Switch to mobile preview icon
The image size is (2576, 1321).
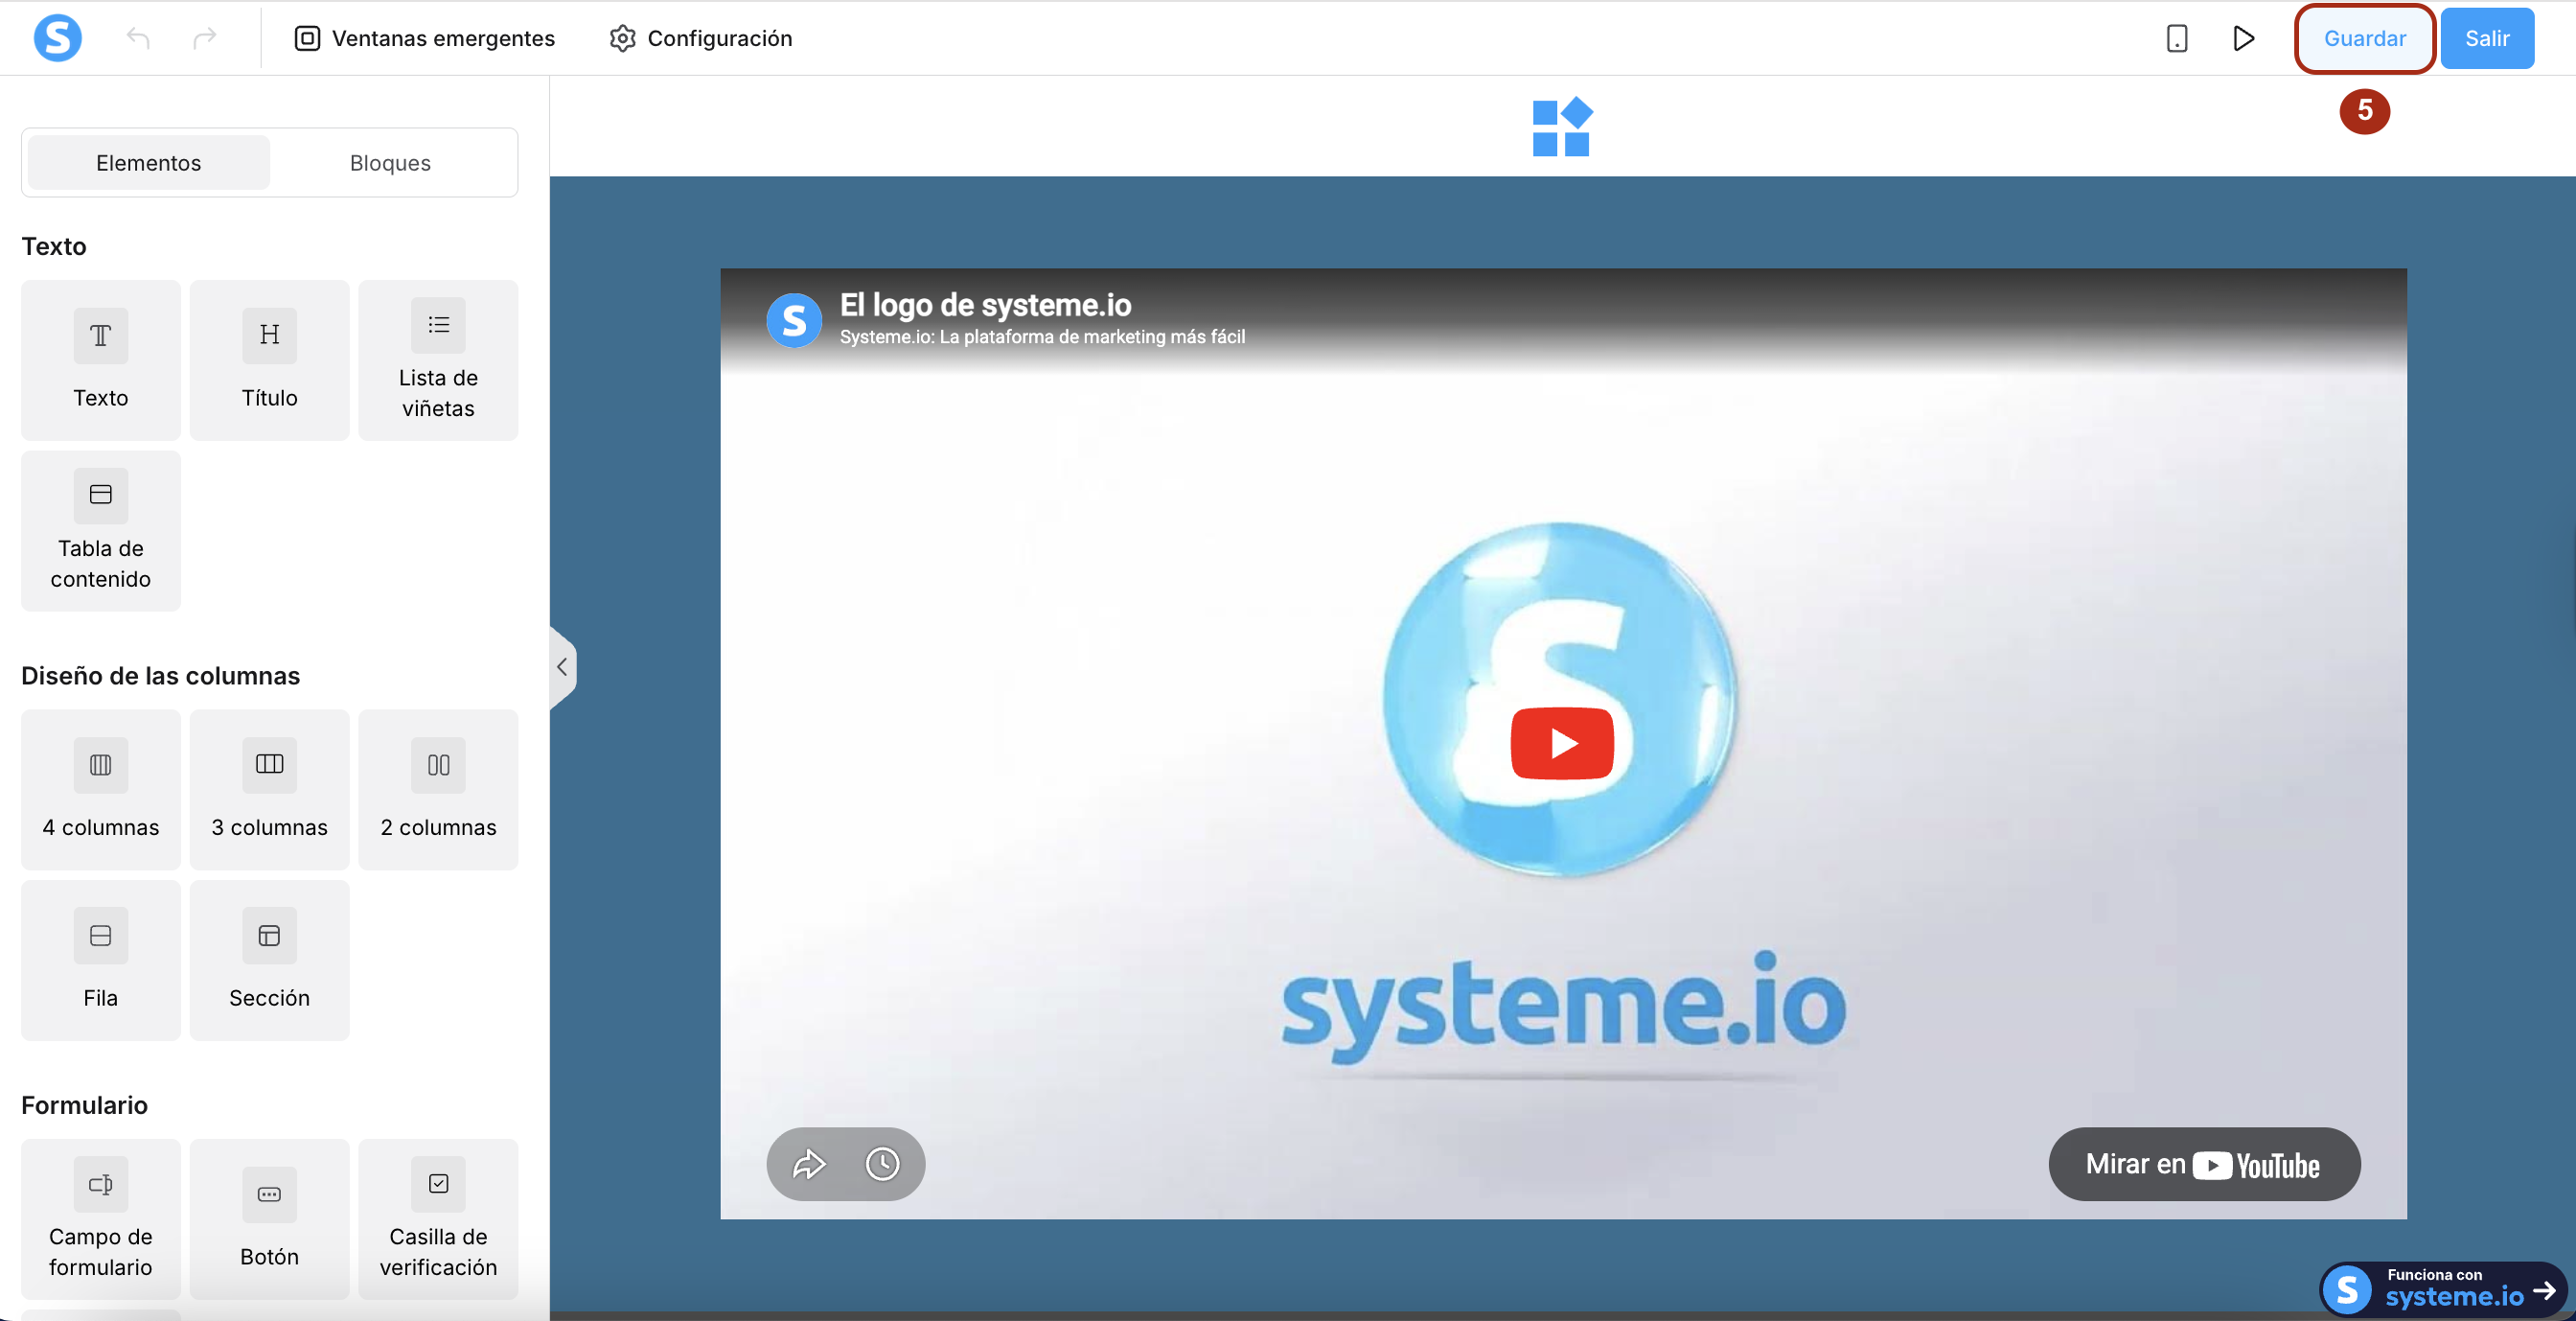[x=2176, y=38]
